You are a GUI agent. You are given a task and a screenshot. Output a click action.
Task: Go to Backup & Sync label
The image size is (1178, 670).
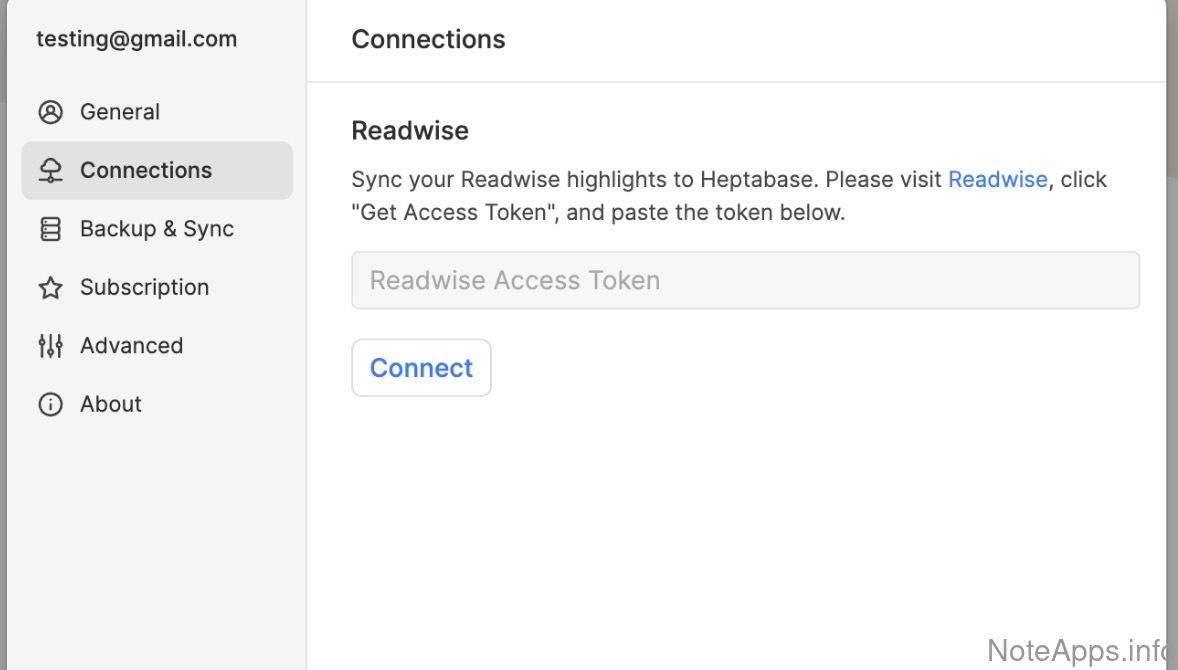(157, 229)
